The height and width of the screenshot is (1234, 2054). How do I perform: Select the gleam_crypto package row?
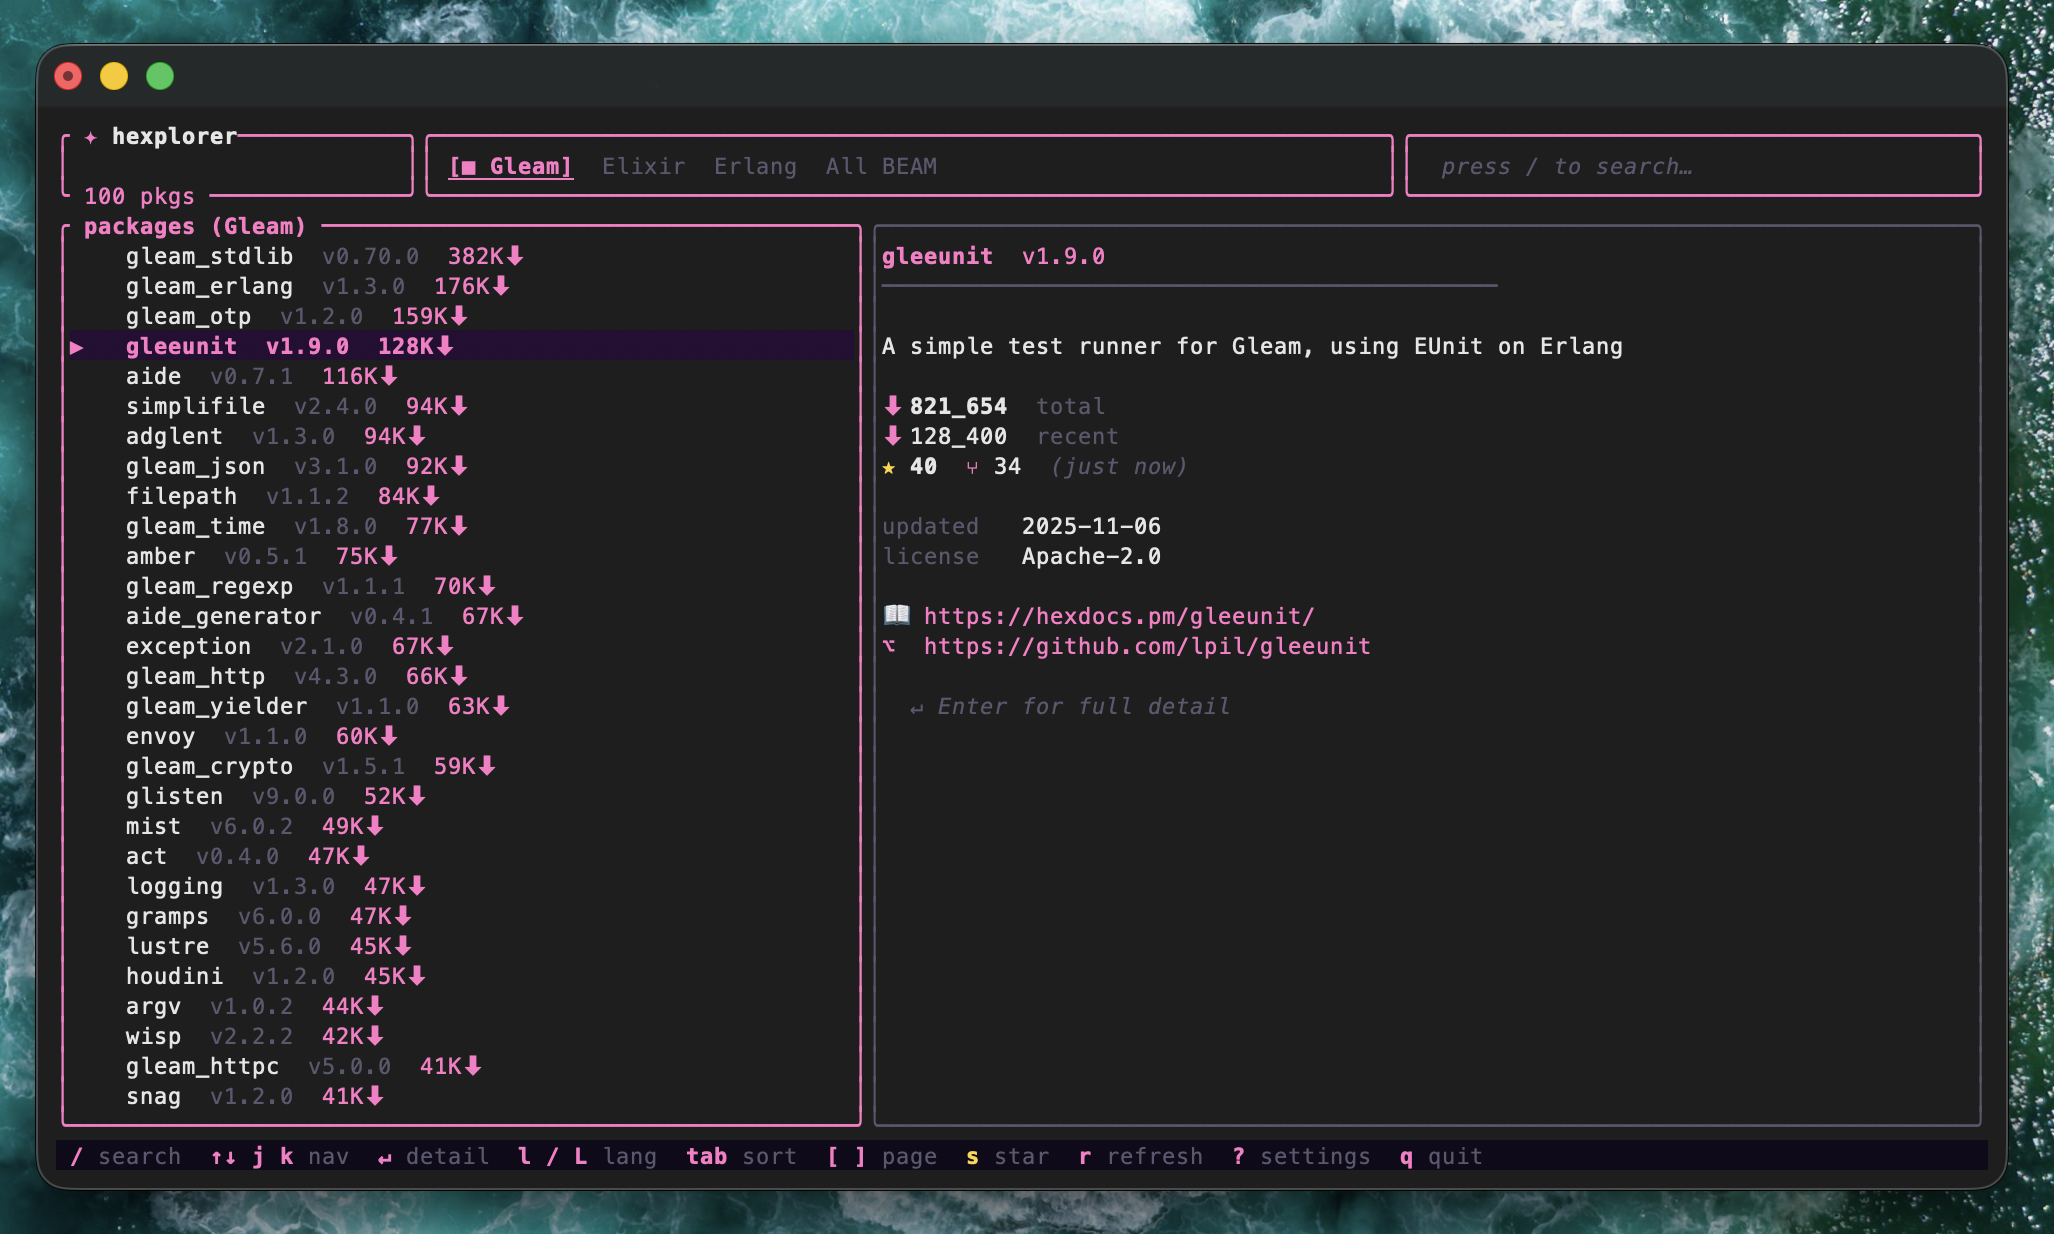coord(462,766)
